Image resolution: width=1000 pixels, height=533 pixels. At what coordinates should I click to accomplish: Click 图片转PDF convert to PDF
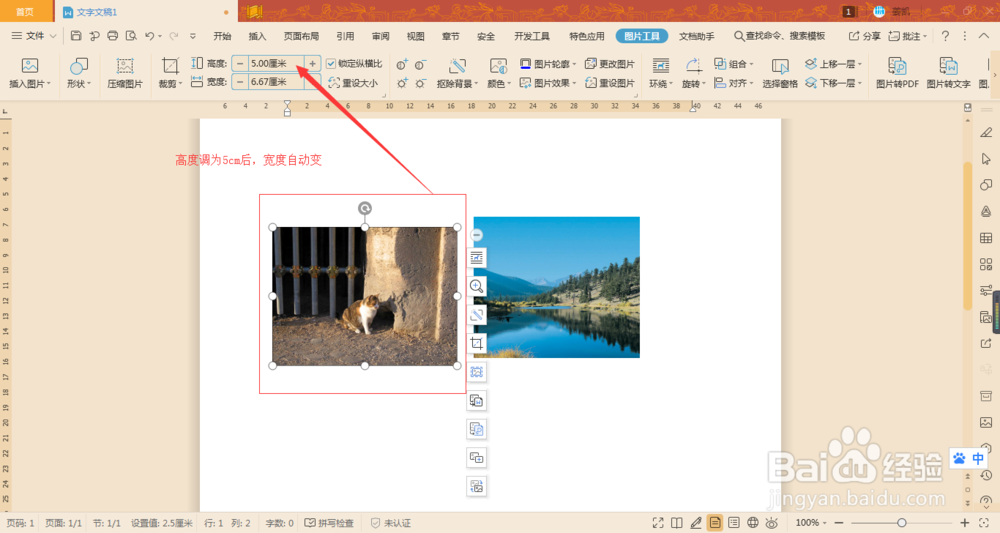coord(897,73)
